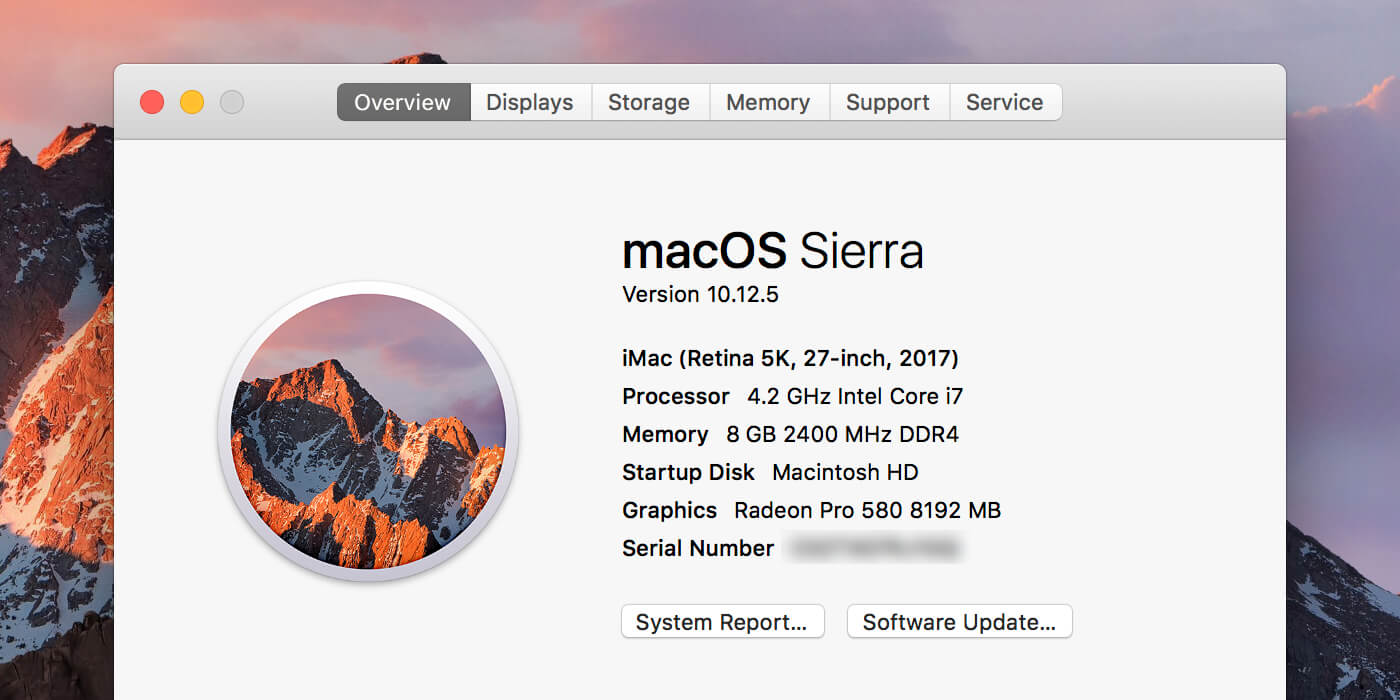Click the blurred serial number value

click(874, 548)
